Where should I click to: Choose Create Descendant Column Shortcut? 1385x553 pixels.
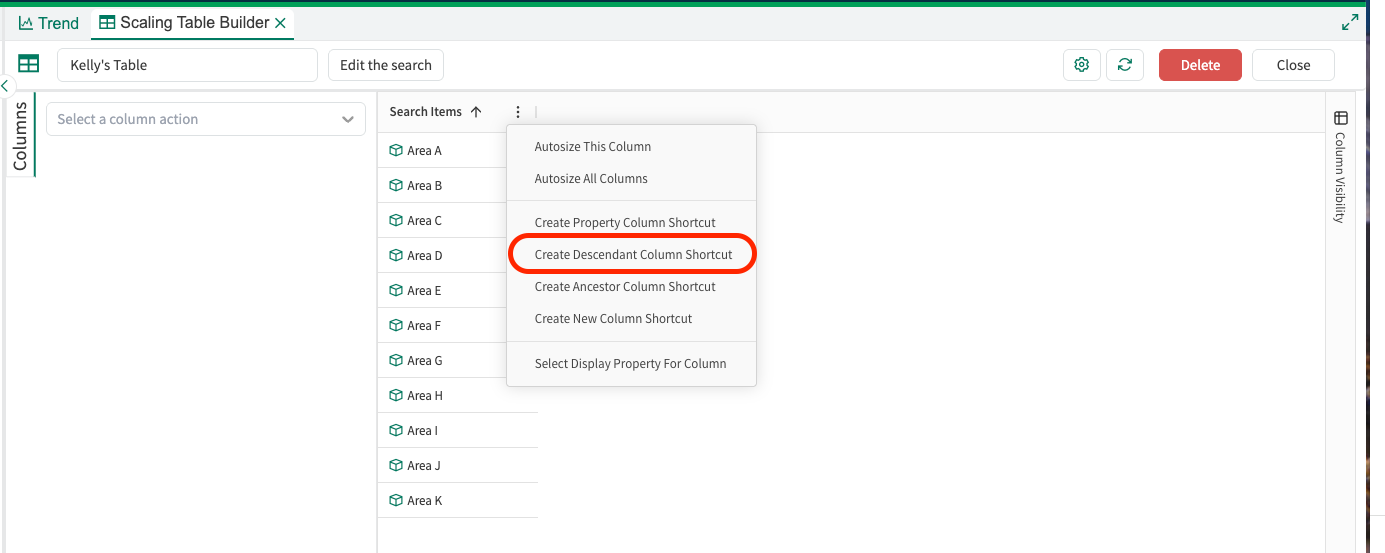(633, 255)
